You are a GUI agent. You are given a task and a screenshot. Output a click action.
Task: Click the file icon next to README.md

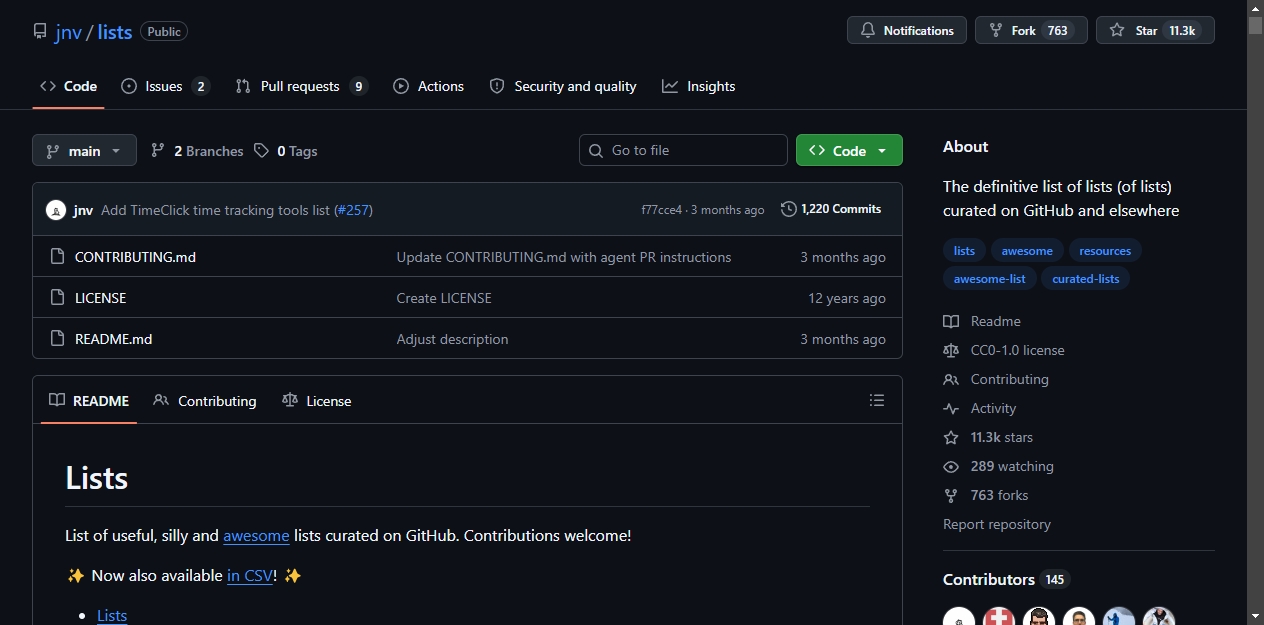point(57,339)
